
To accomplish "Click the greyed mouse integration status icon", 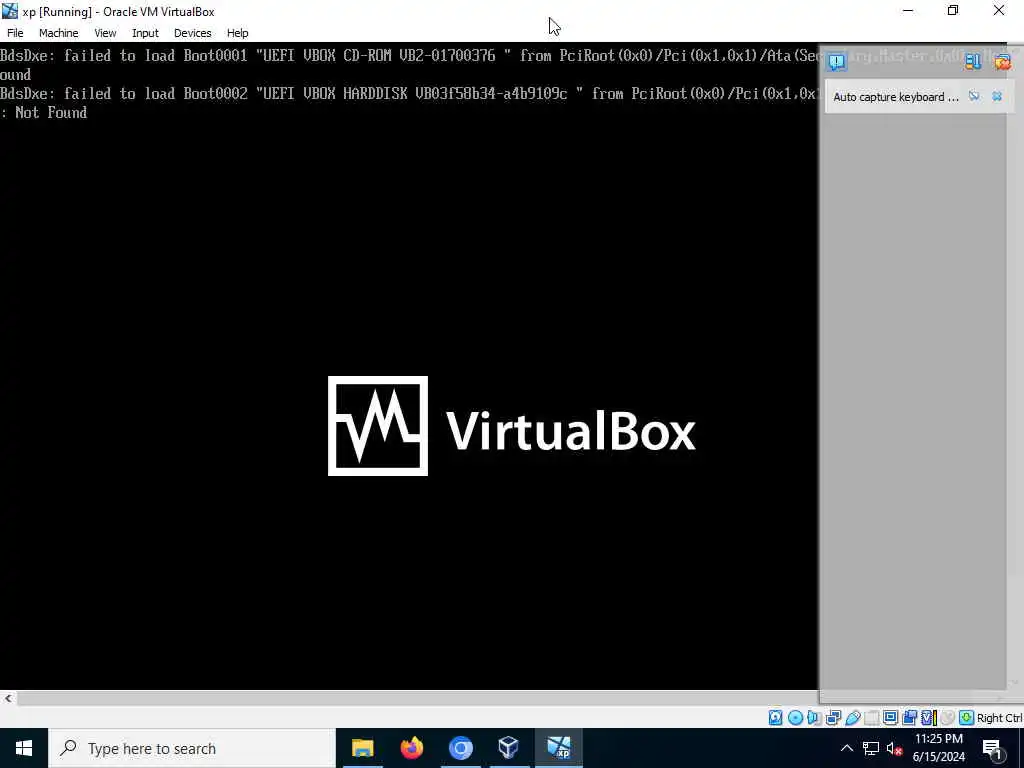I will (x=948, y=718).
